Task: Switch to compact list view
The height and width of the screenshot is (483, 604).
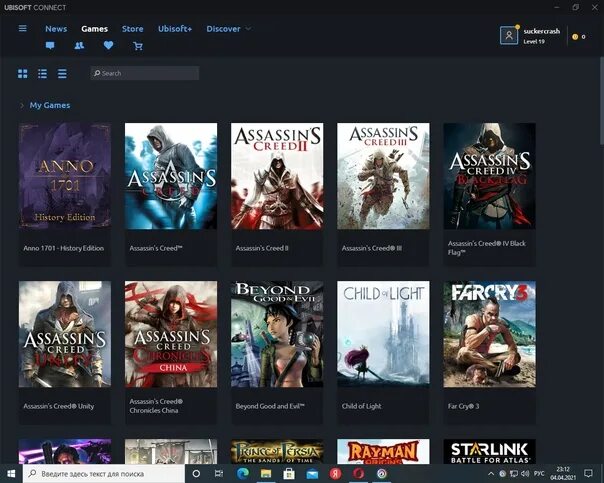Action: point(62,74)
